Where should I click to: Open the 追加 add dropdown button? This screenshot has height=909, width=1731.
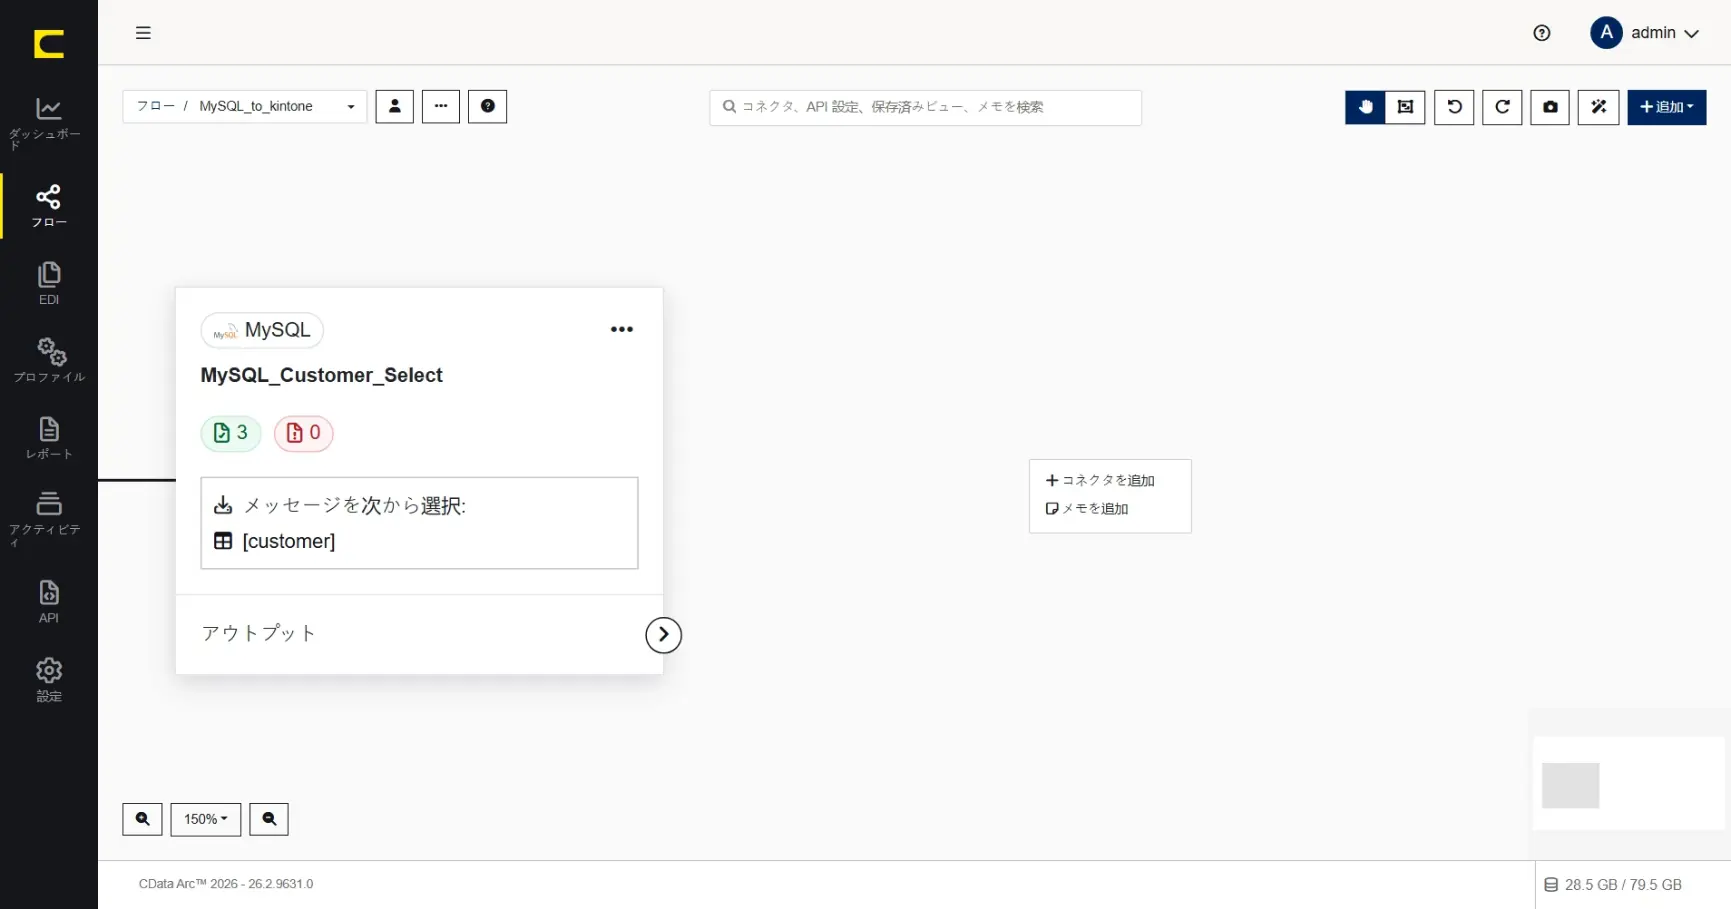(x=1666, y=107)
